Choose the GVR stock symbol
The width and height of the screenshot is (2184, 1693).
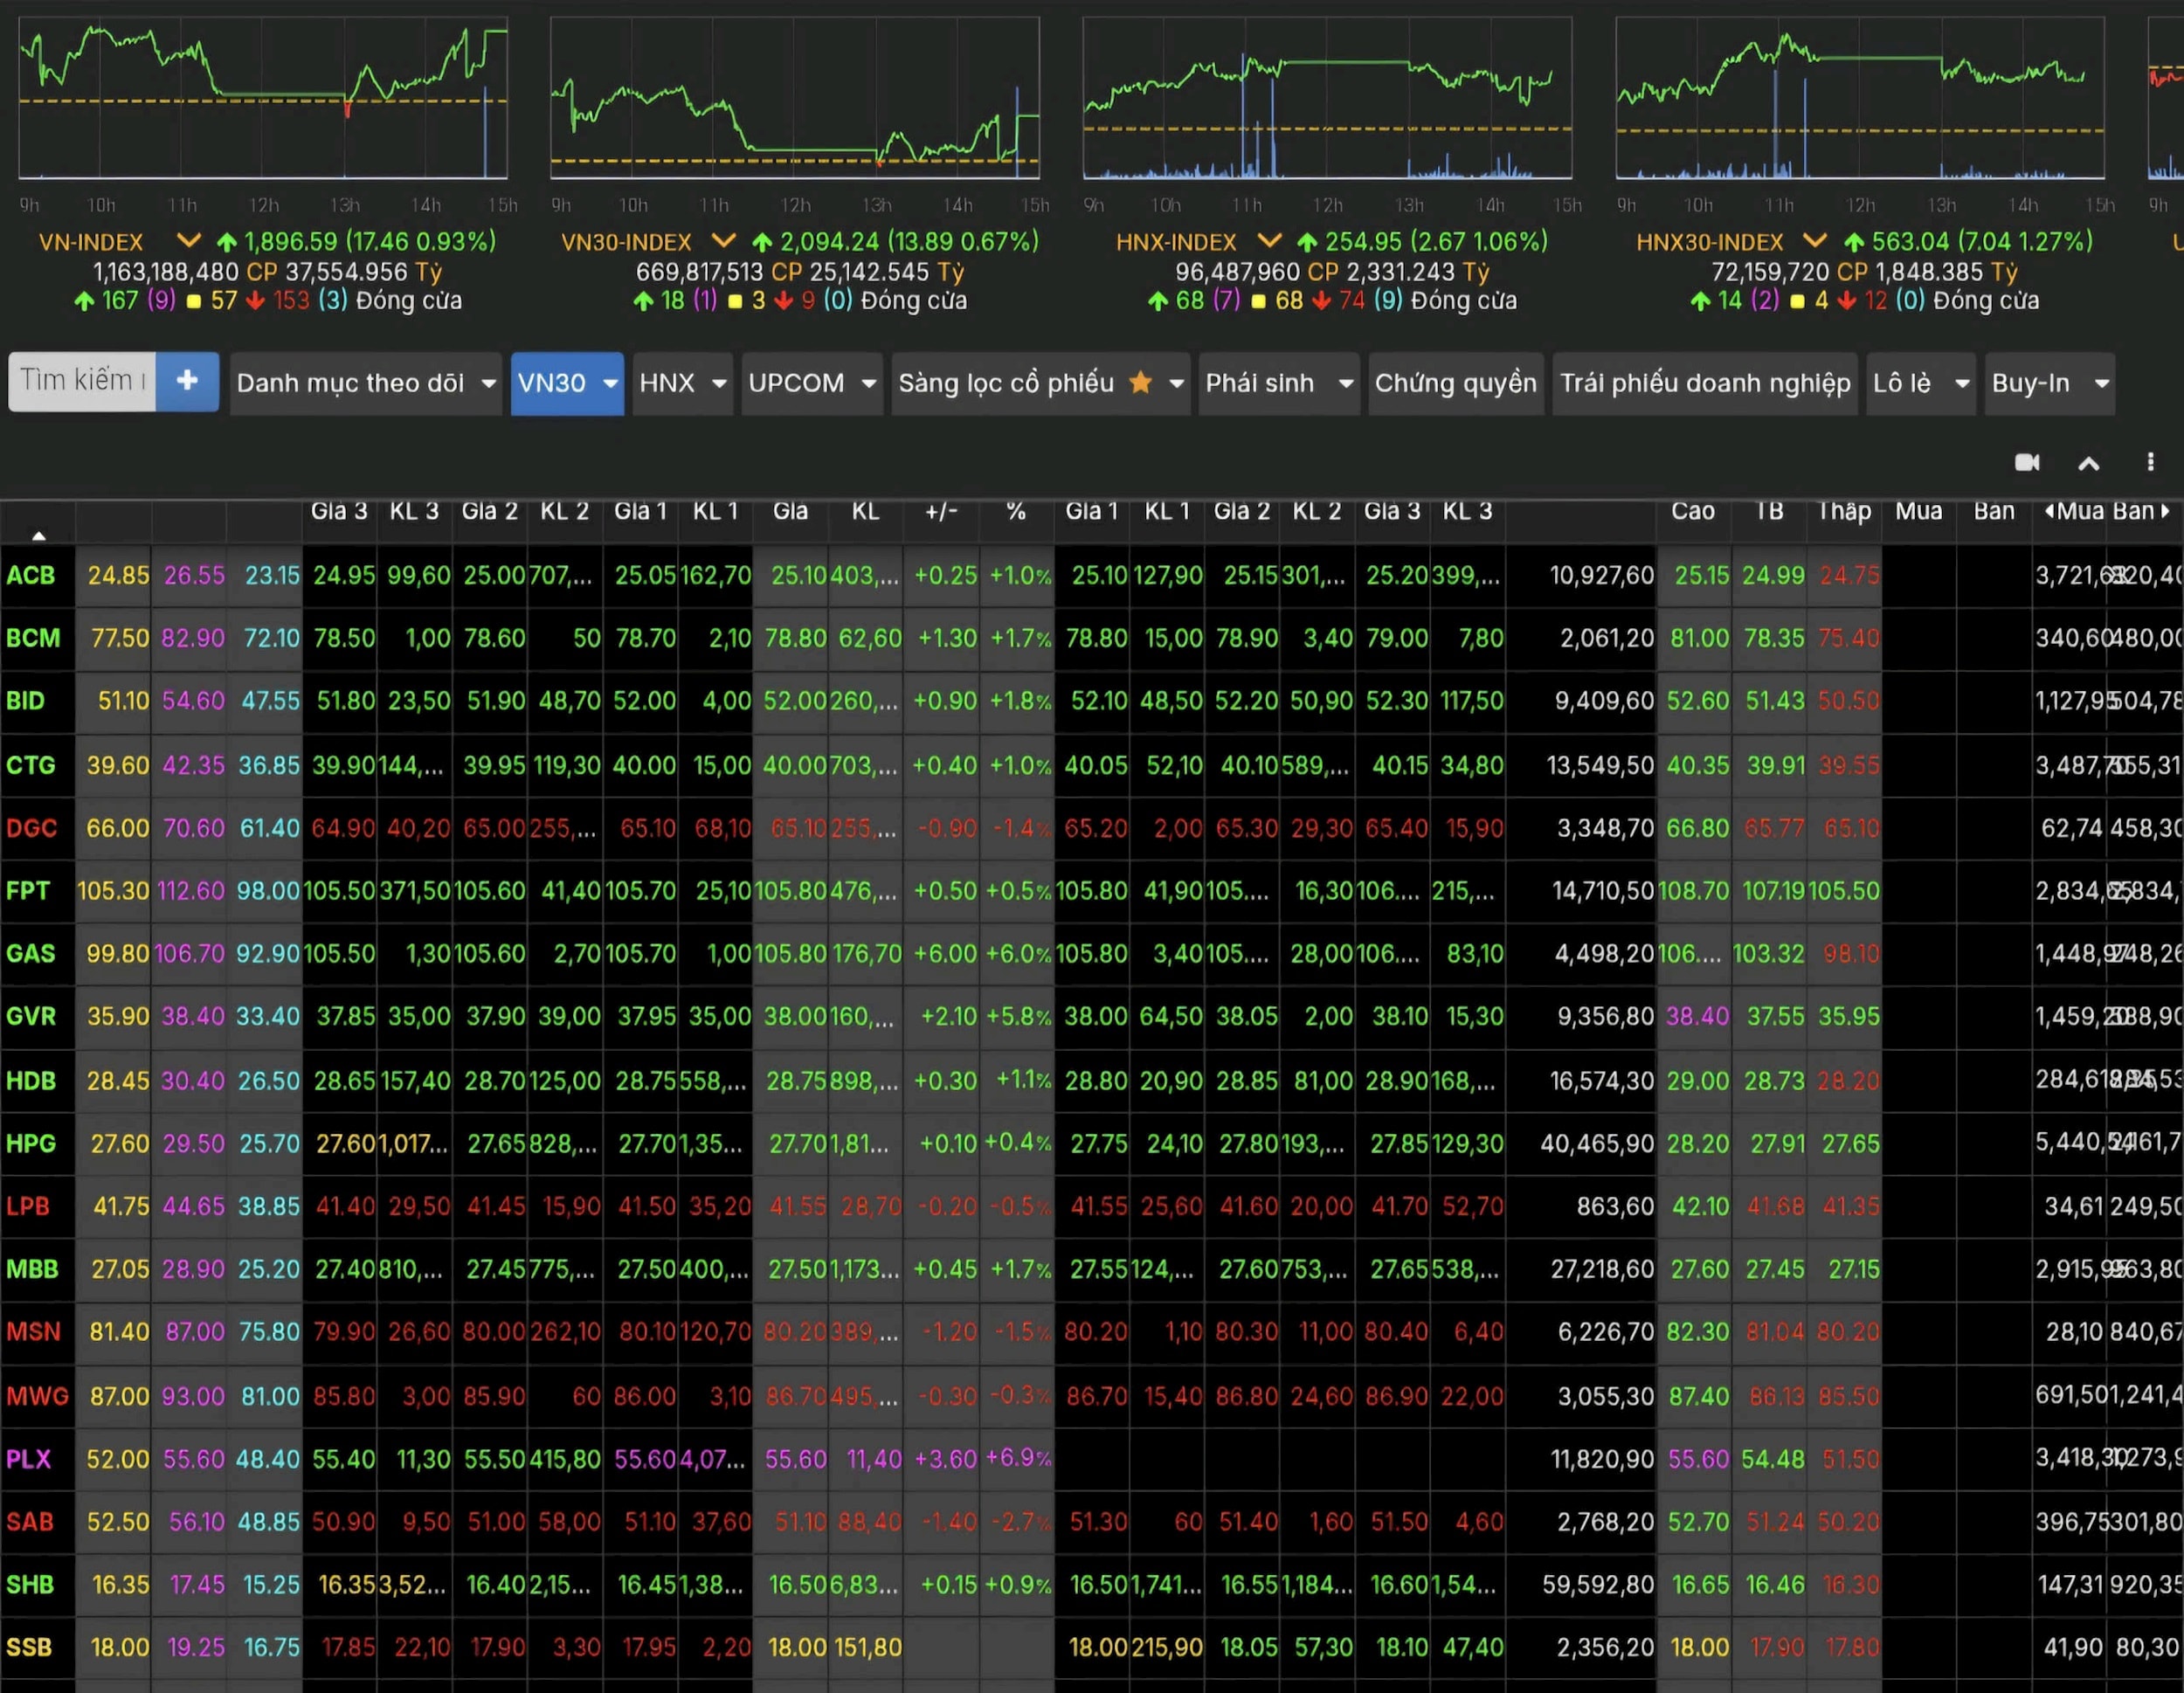pos(30,1016)
